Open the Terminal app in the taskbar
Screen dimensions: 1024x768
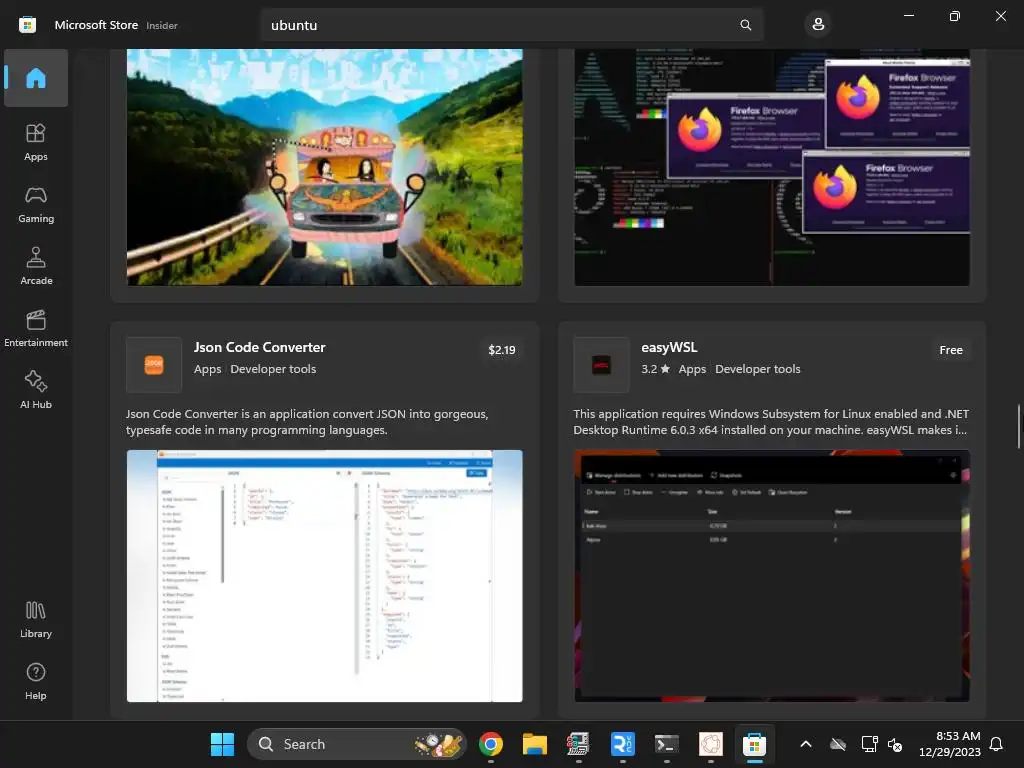click(x=666, y=744)
